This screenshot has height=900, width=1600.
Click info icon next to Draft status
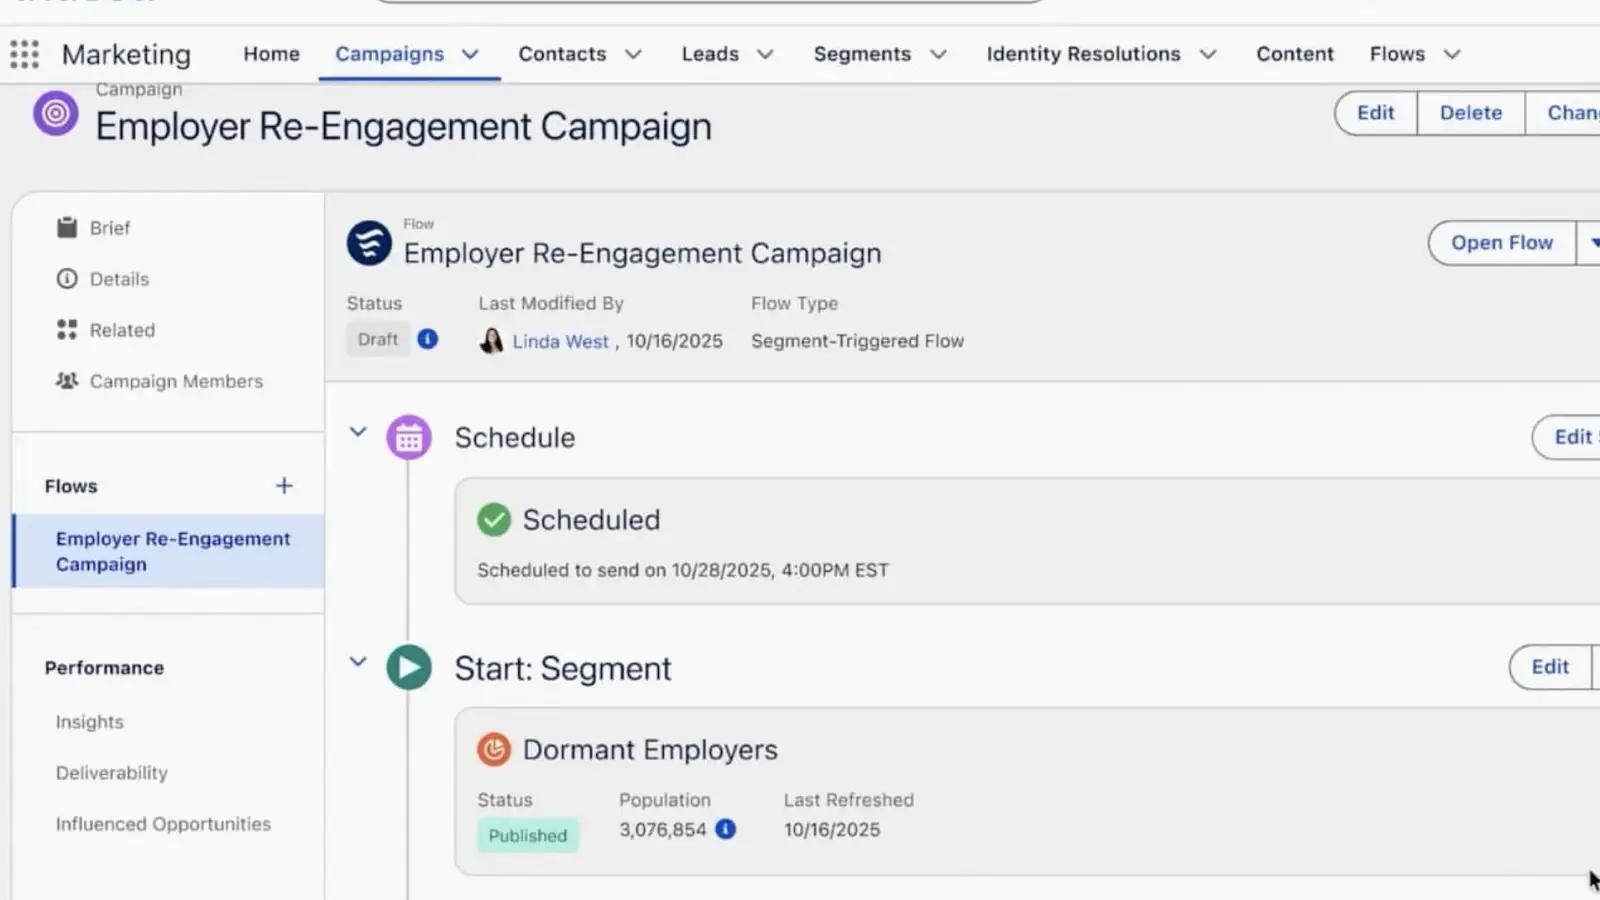[x=427, y=339]
